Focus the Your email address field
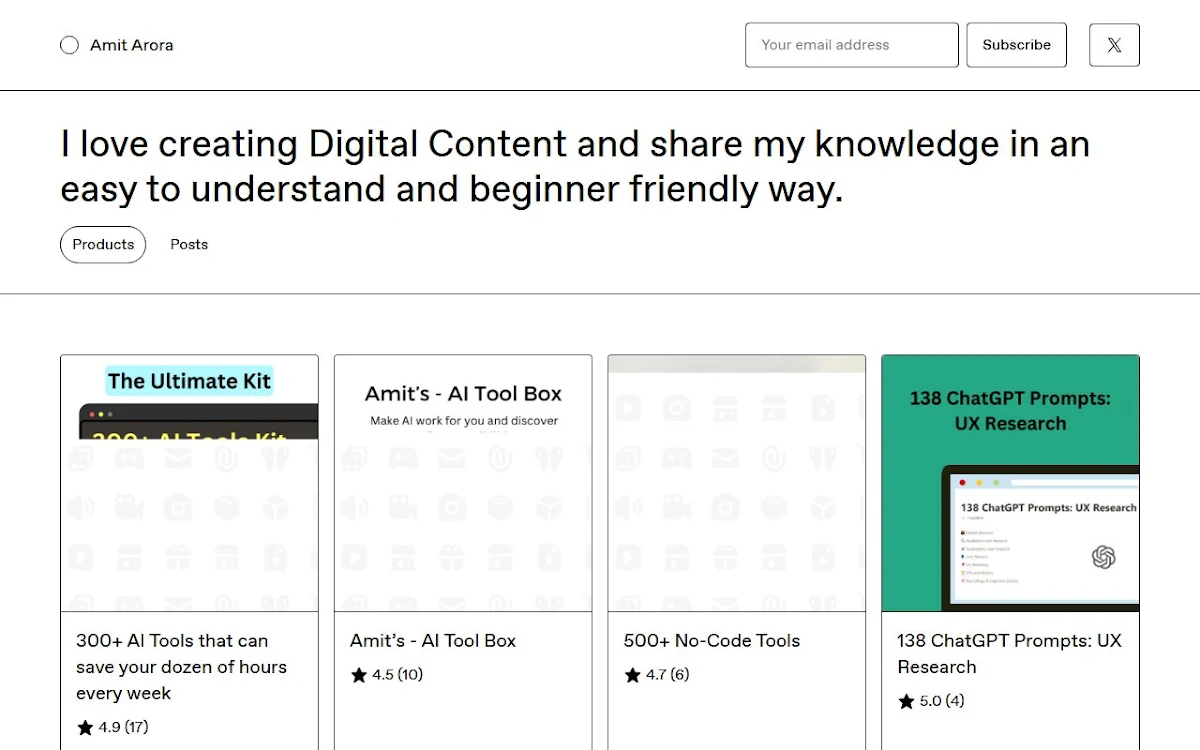 (852, 45)
